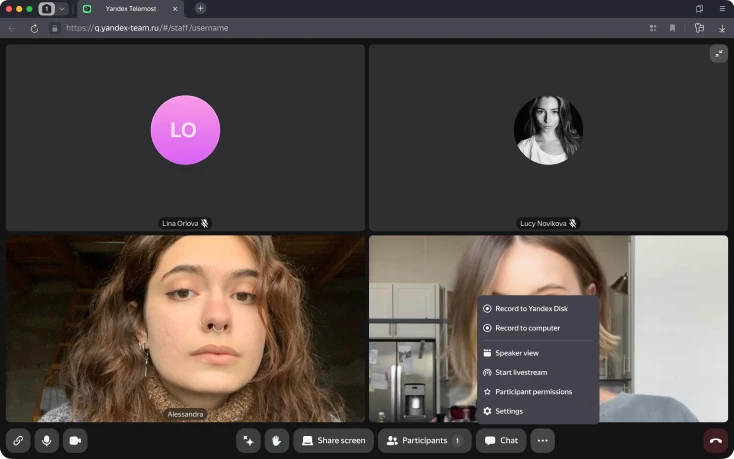
Task: Open Participant permissions
Action: click(x=538, y=392)
